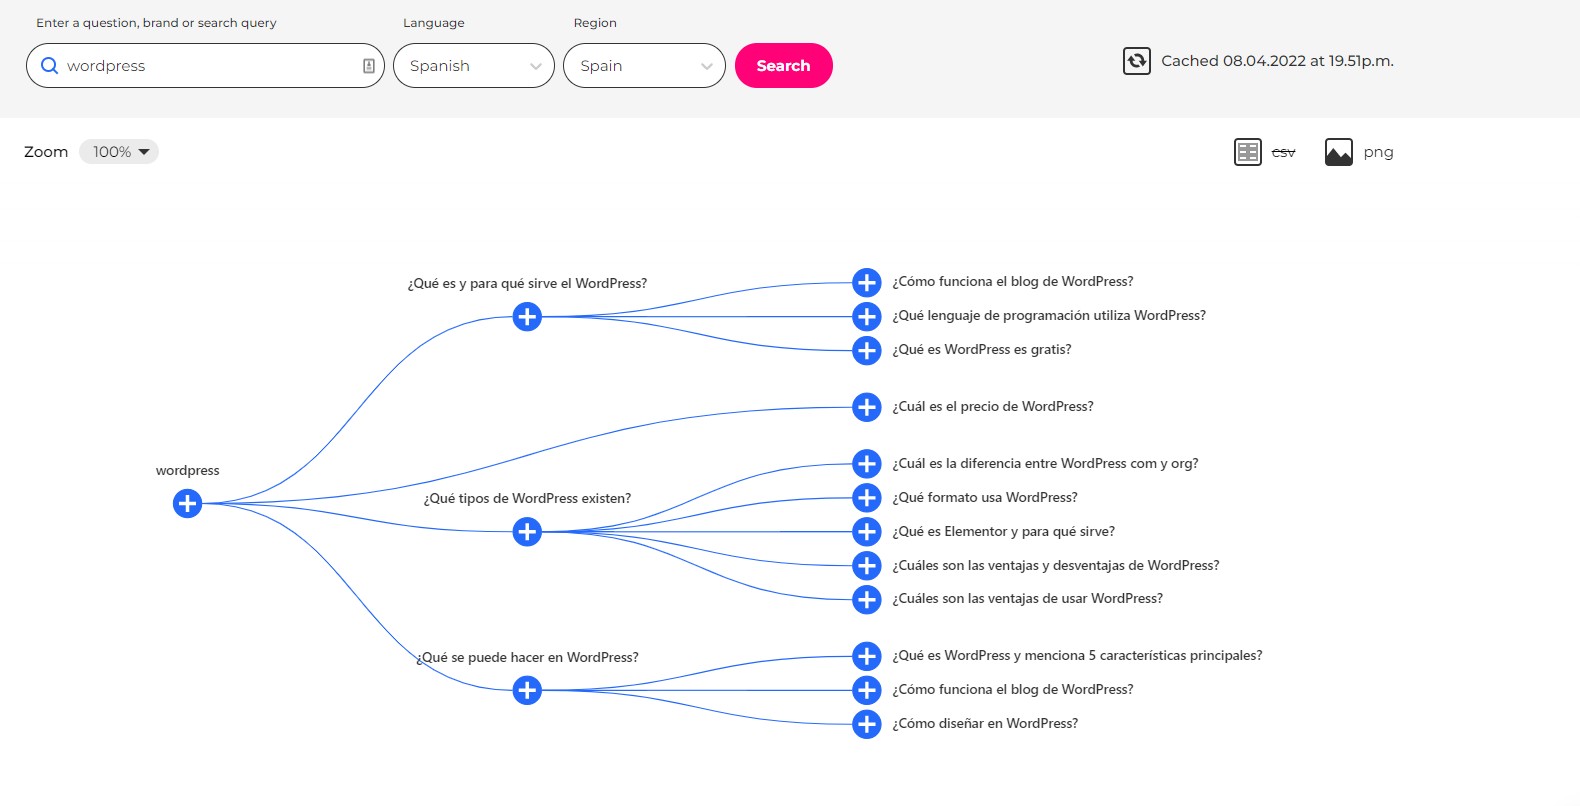
Task: Expand the '¿Qué es Elementor y para qué sirve?' node
Action: (x=866, y=532)
